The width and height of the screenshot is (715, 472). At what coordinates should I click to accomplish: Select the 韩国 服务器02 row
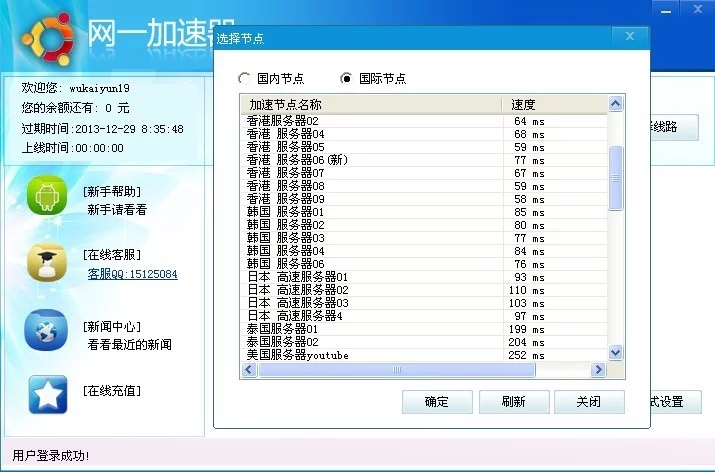(x=424, y=225)
